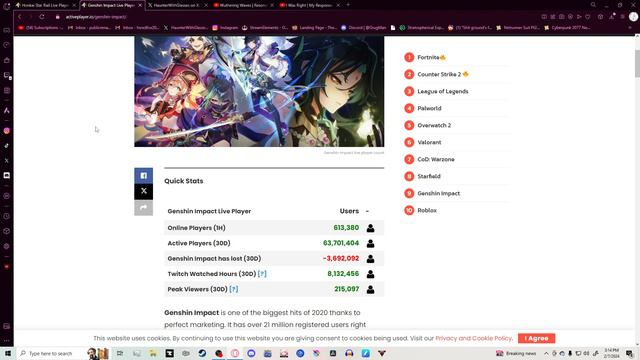This screenshot has height=360, width=640.
Task: Open the Counter Strike 2 link
Action: point(439,74)
